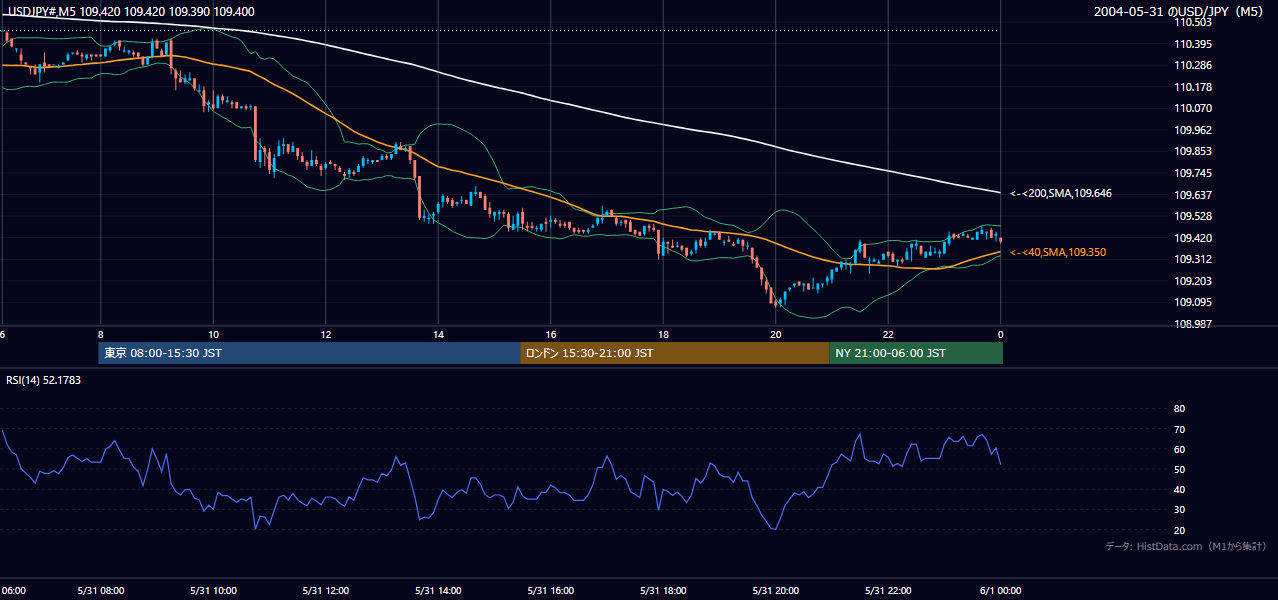Image resolution: width=1278 pixels, height=600 pixels.
Task: Click price axis value 109.962
Action: [1193, 130]
